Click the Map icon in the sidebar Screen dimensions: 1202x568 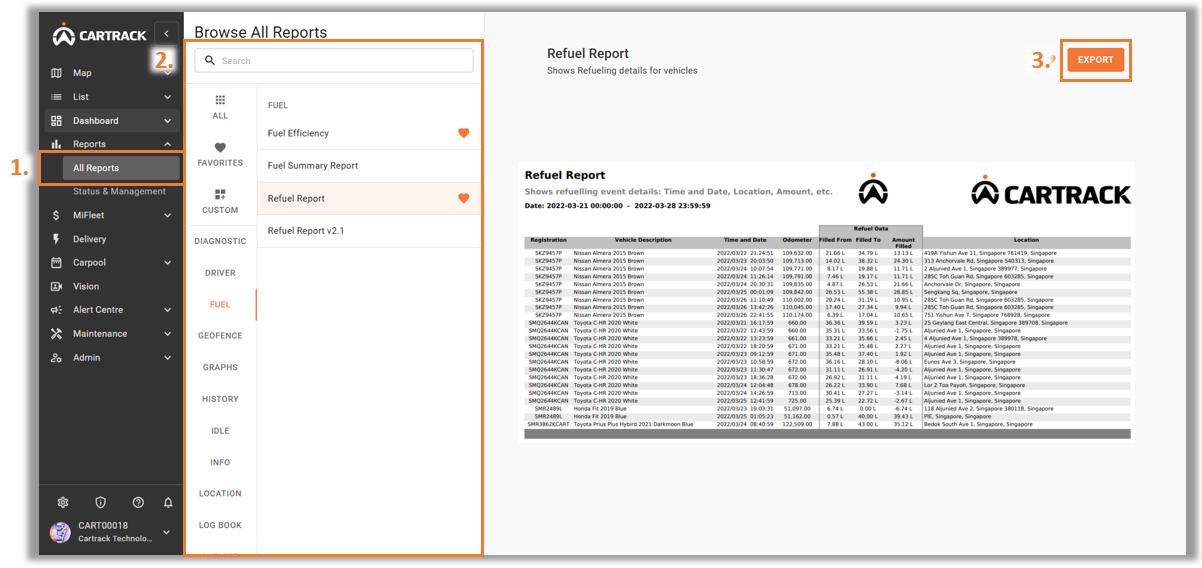(x=57, y=73)
